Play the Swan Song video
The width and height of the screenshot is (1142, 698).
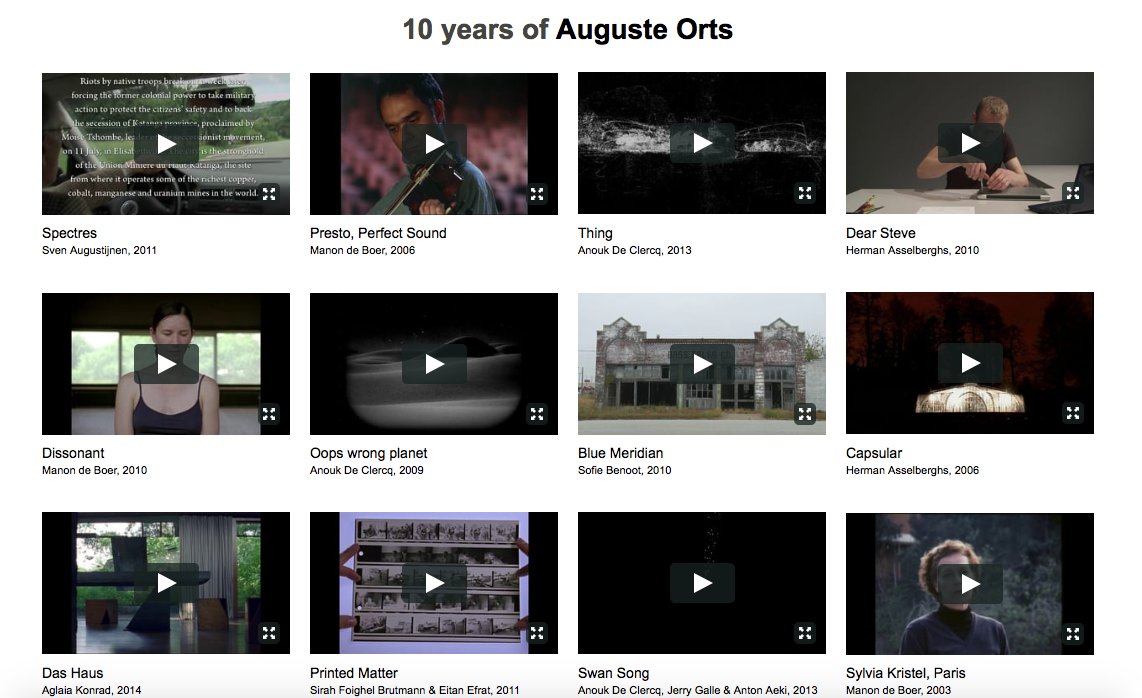point(702,583)
